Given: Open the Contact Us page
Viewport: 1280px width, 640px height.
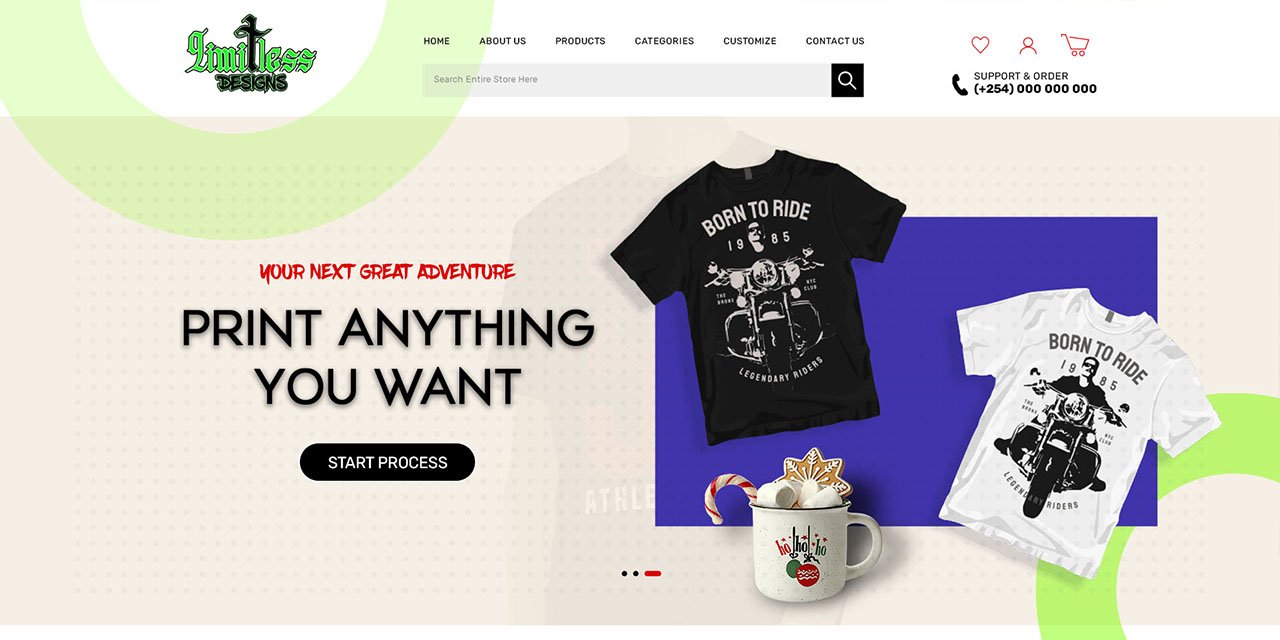Looking at the screenshot, I should point(835,41).
